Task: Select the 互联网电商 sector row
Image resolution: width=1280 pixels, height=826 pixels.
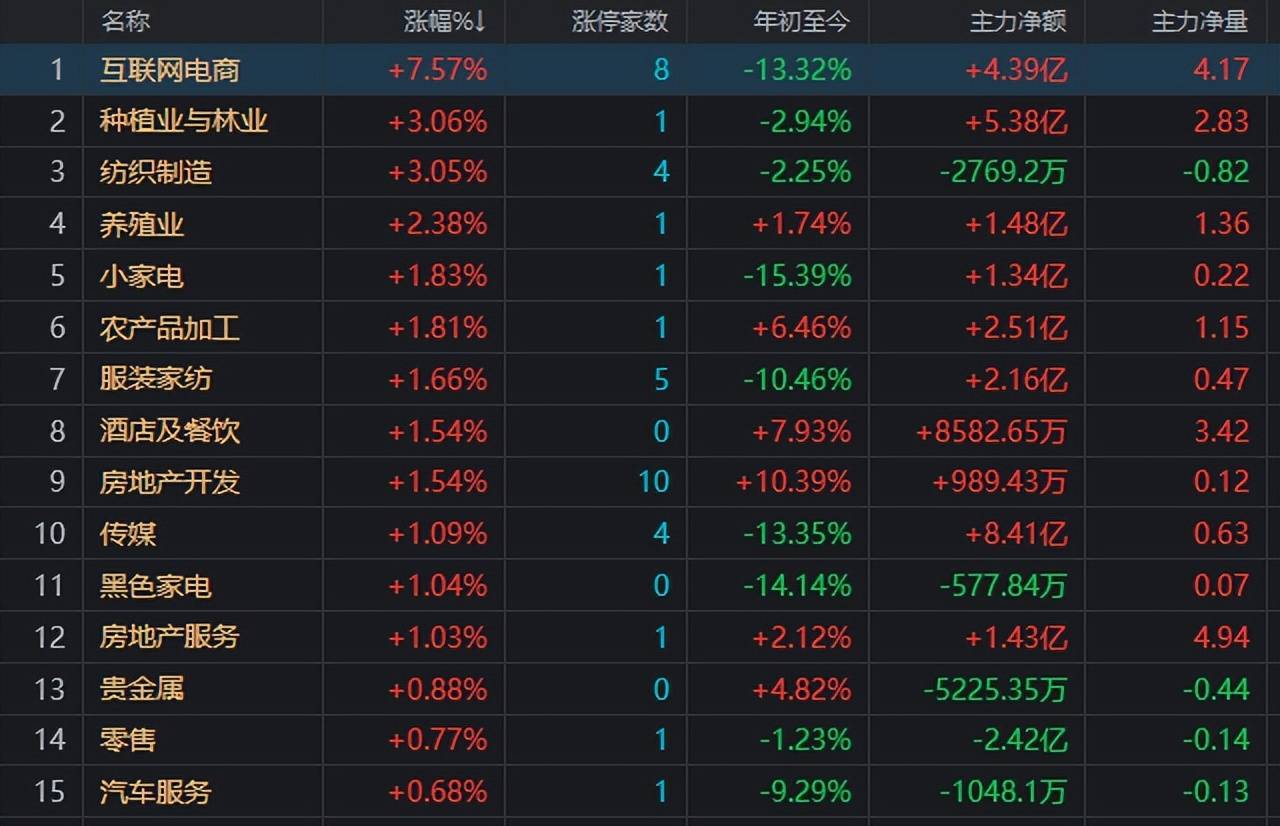Action: point(170,69)
